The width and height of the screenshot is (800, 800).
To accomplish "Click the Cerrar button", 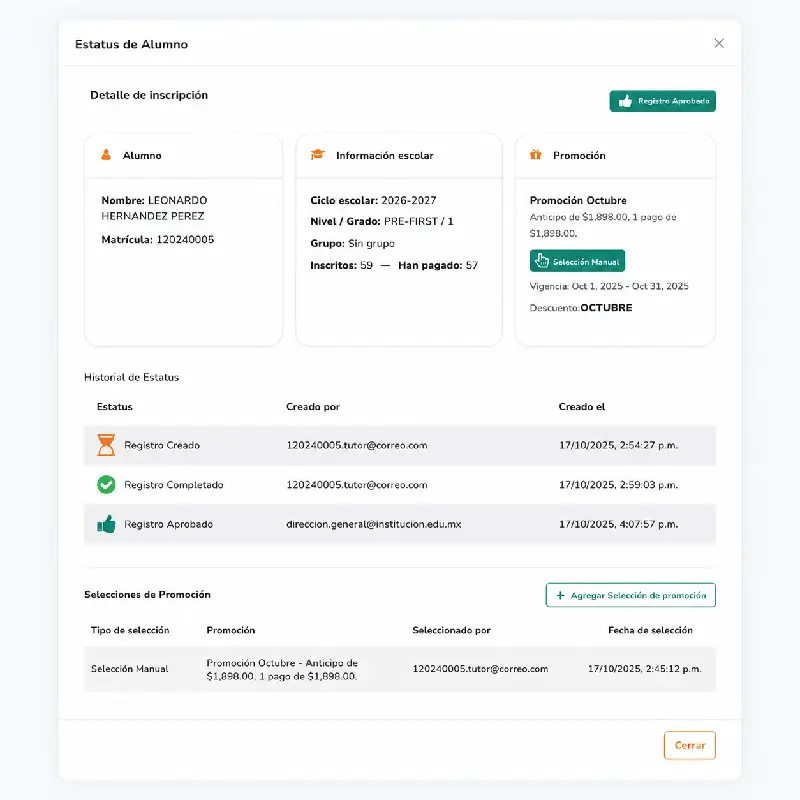I will [x=690, y=745].
